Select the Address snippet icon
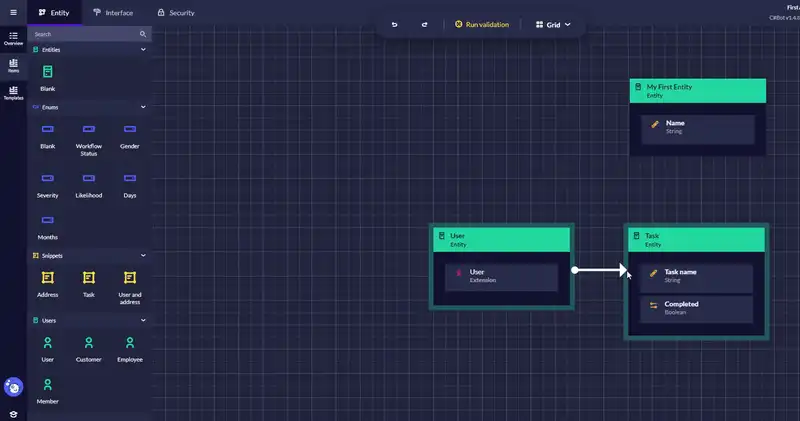Screen dimensions: 800x421 (48, 277)
